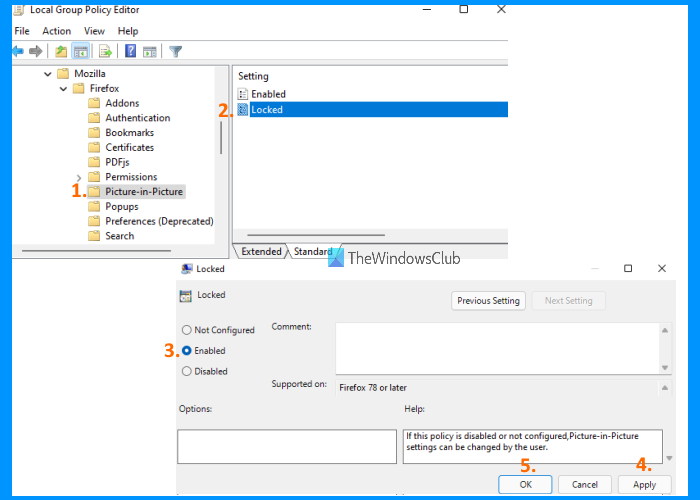Image resolution: width=700 pixels, height=500 pixels.
Task: Click the Mozilla folder icon
Action: click(63, 73)
